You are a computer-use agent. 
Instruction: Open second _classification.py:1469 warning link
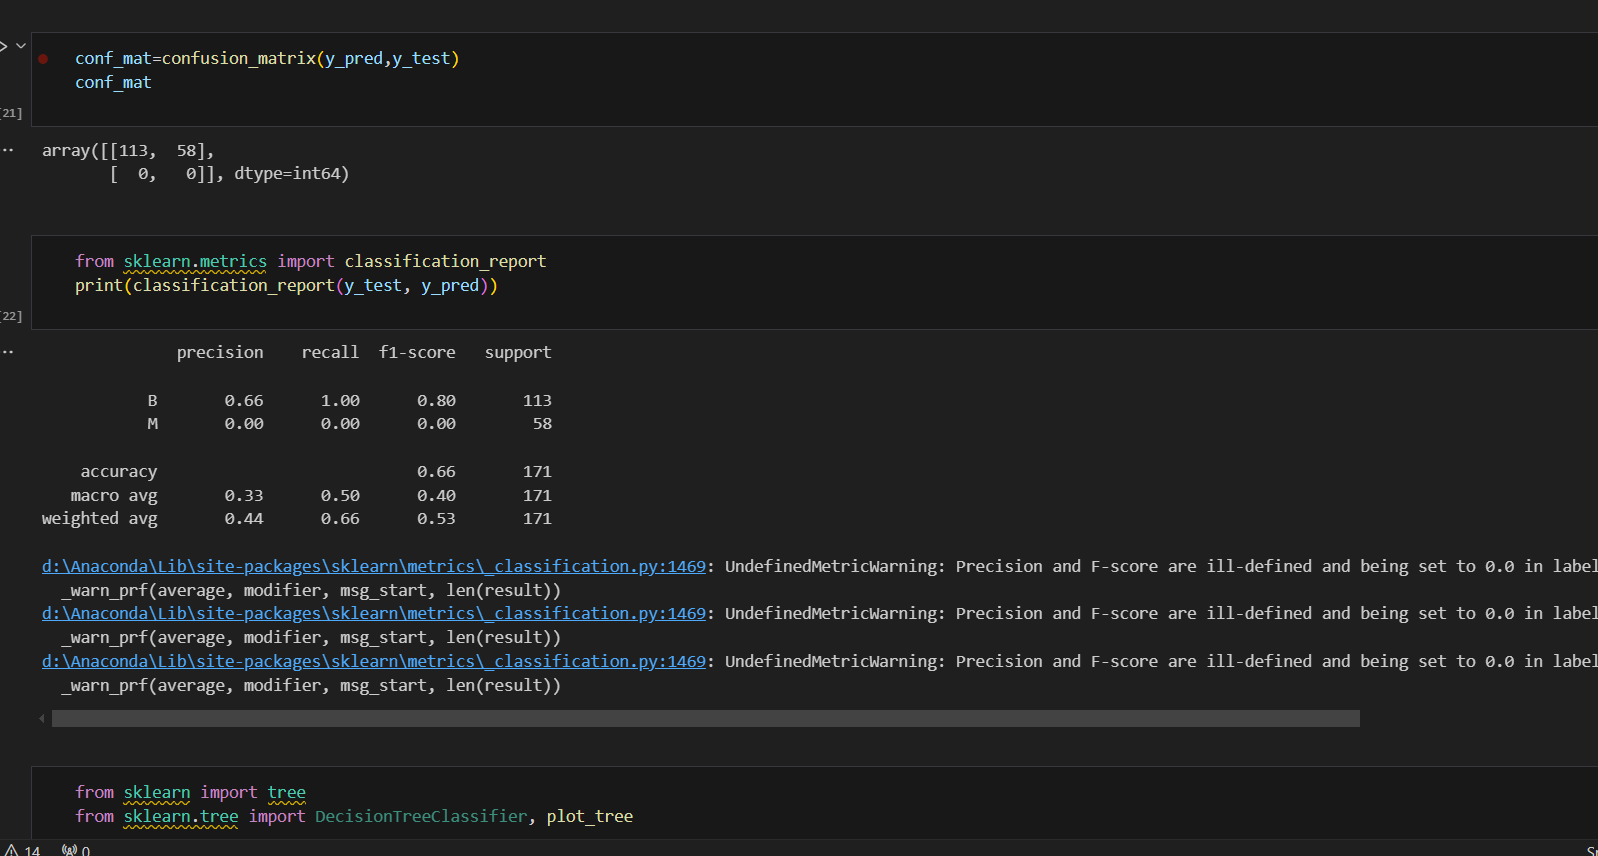tap(374, 613)
